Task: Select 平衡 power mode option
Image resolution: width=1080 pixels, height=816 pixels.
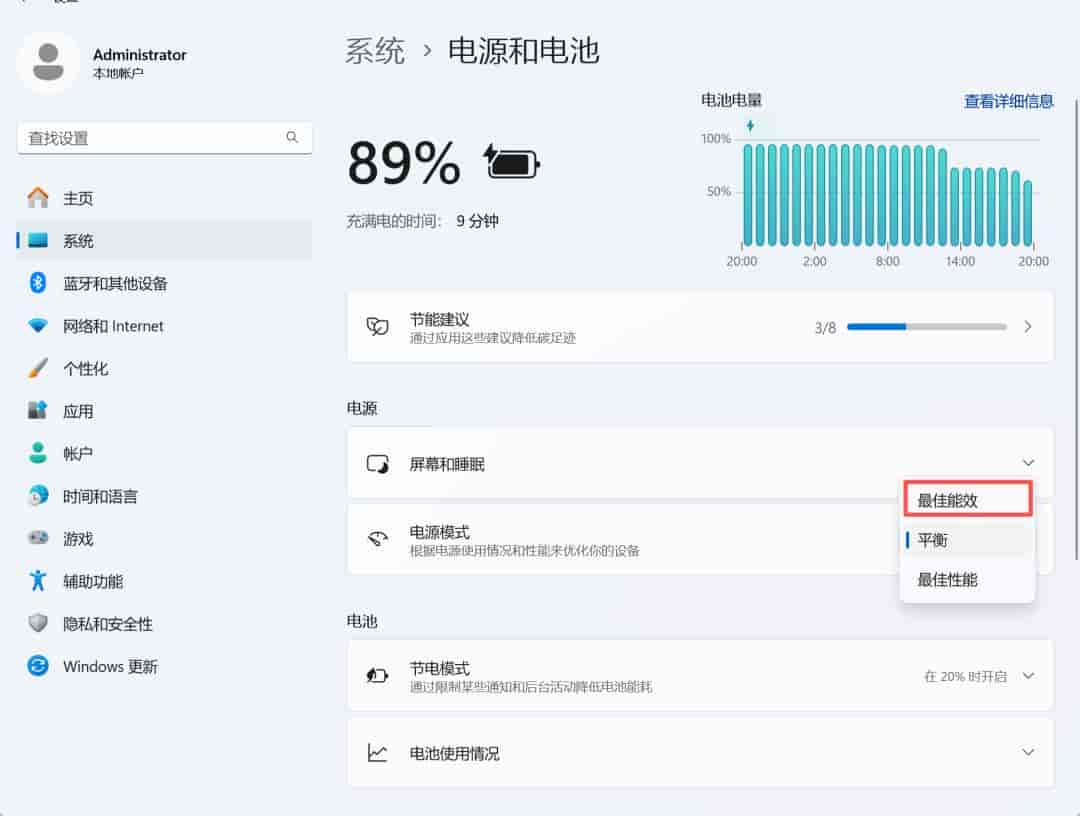Action: pyautogui.click(x=968, y=540)
